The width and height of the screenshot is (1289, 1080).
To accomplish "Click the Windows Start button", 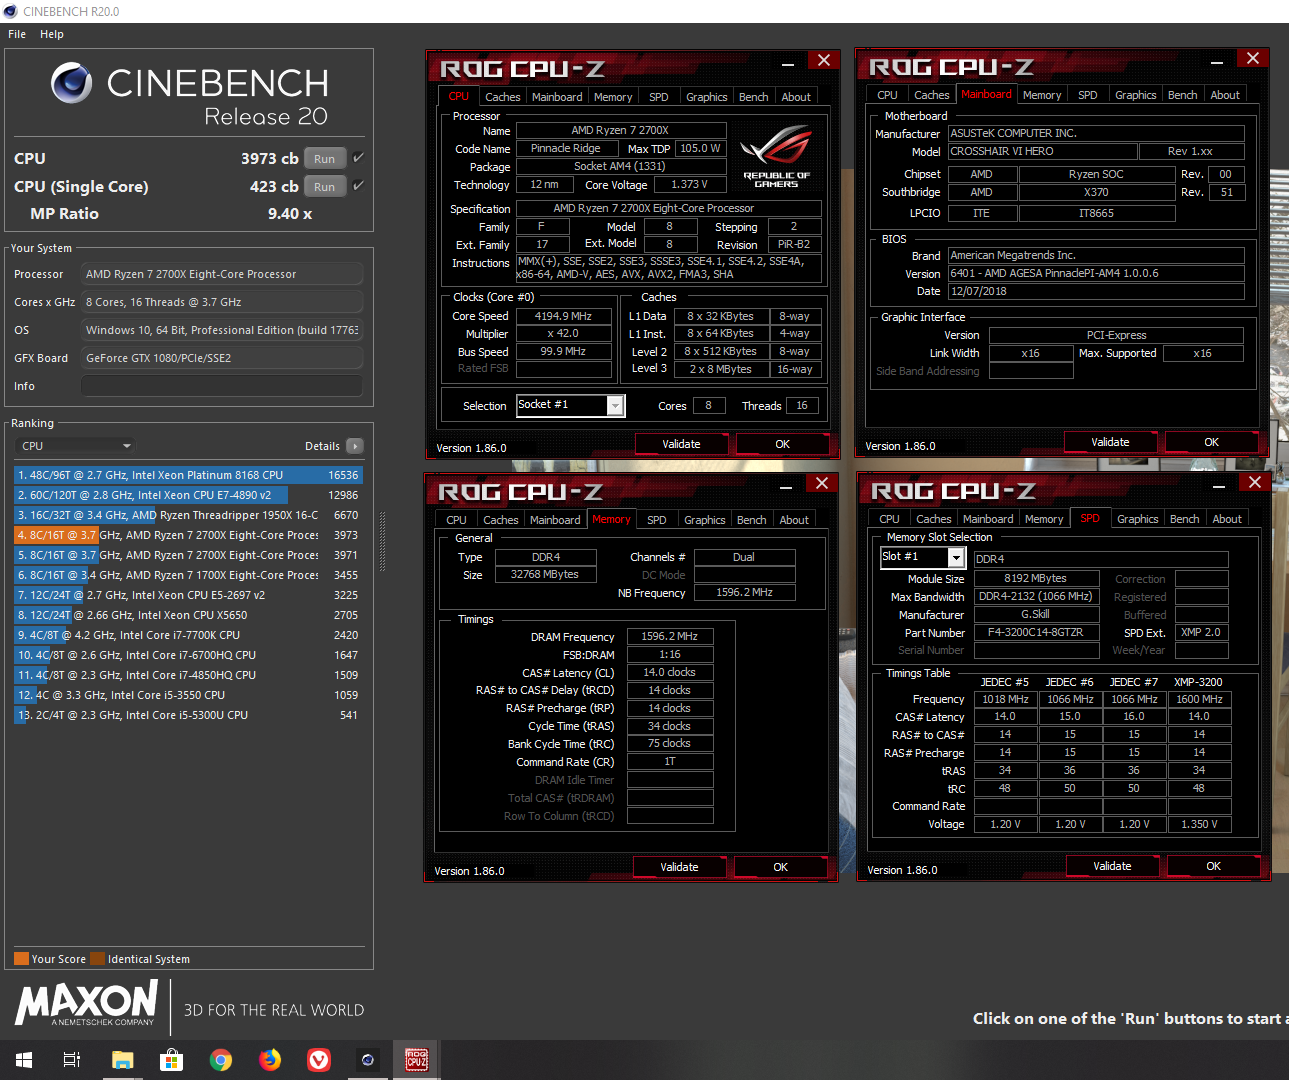I will (x=22, y=1060).
